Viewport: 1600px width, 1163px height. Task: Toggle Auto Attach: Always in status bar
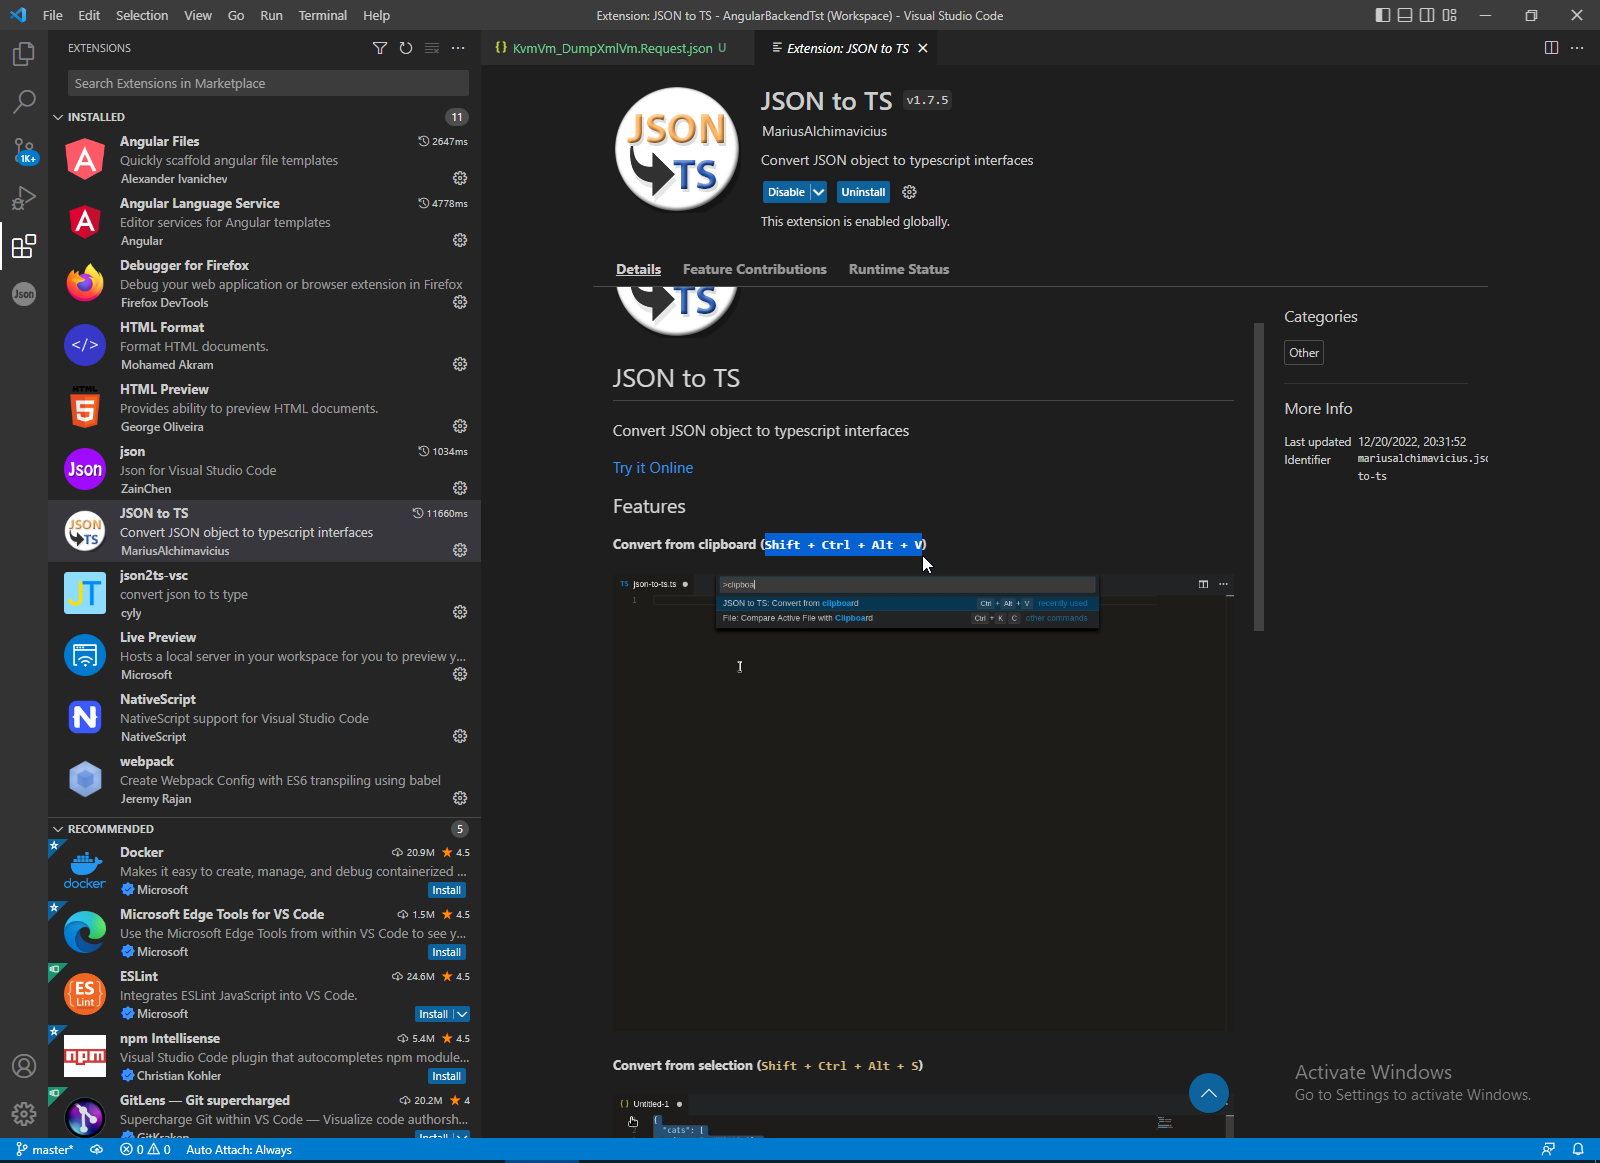click(239, 1150)
